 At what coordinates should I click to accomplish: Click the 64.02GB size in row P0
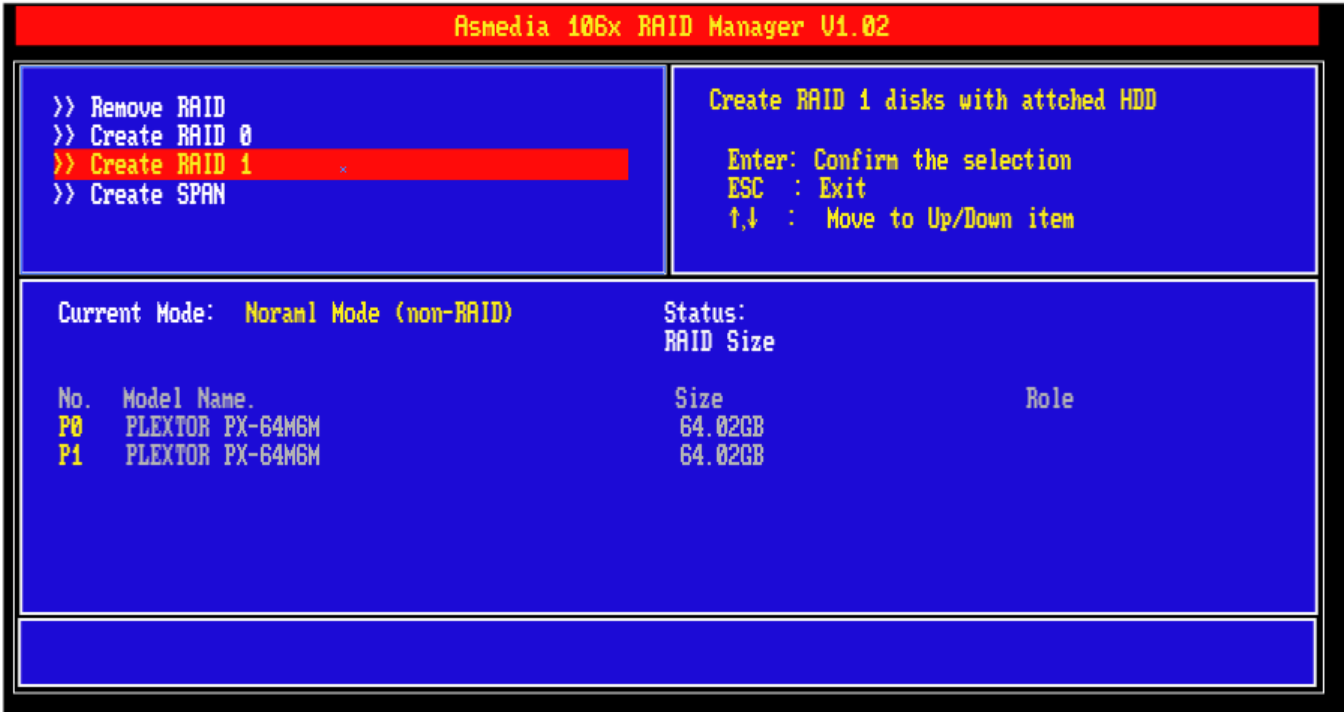click(x=722, y=428)
